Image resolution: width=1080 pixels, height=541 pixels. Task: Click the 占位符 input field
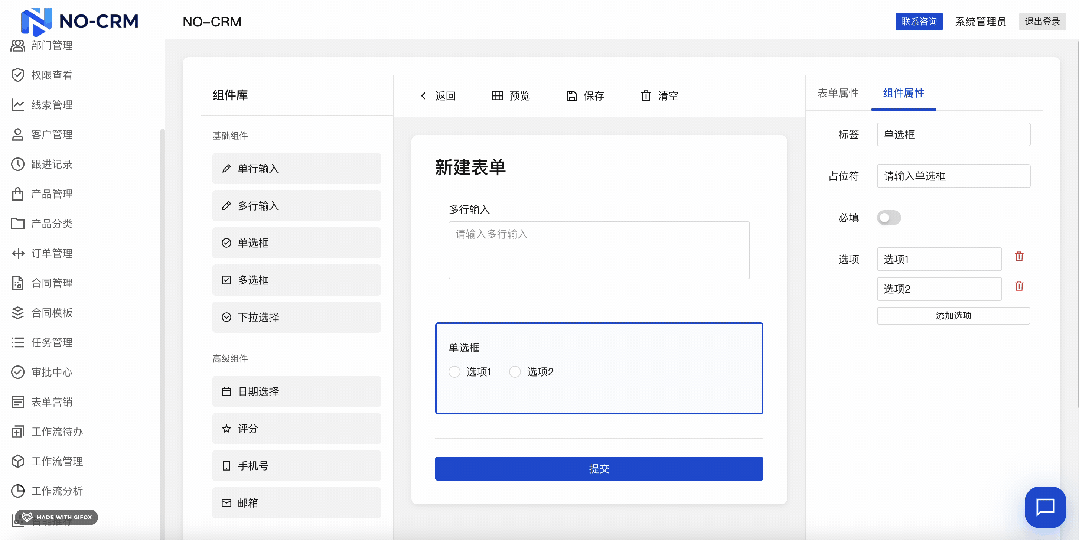coord(953,176)
